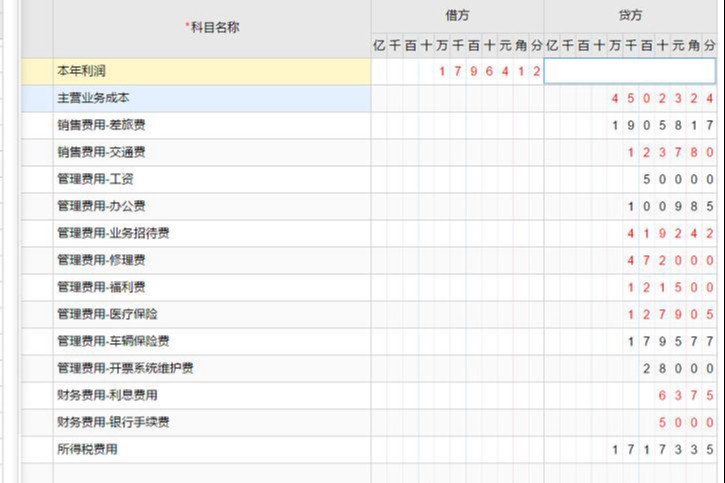The width and height of the screenshot is (725, 483).
Task: Select the 管理费用-车辆保险费 account cell
Action: [x=212, y=341]
